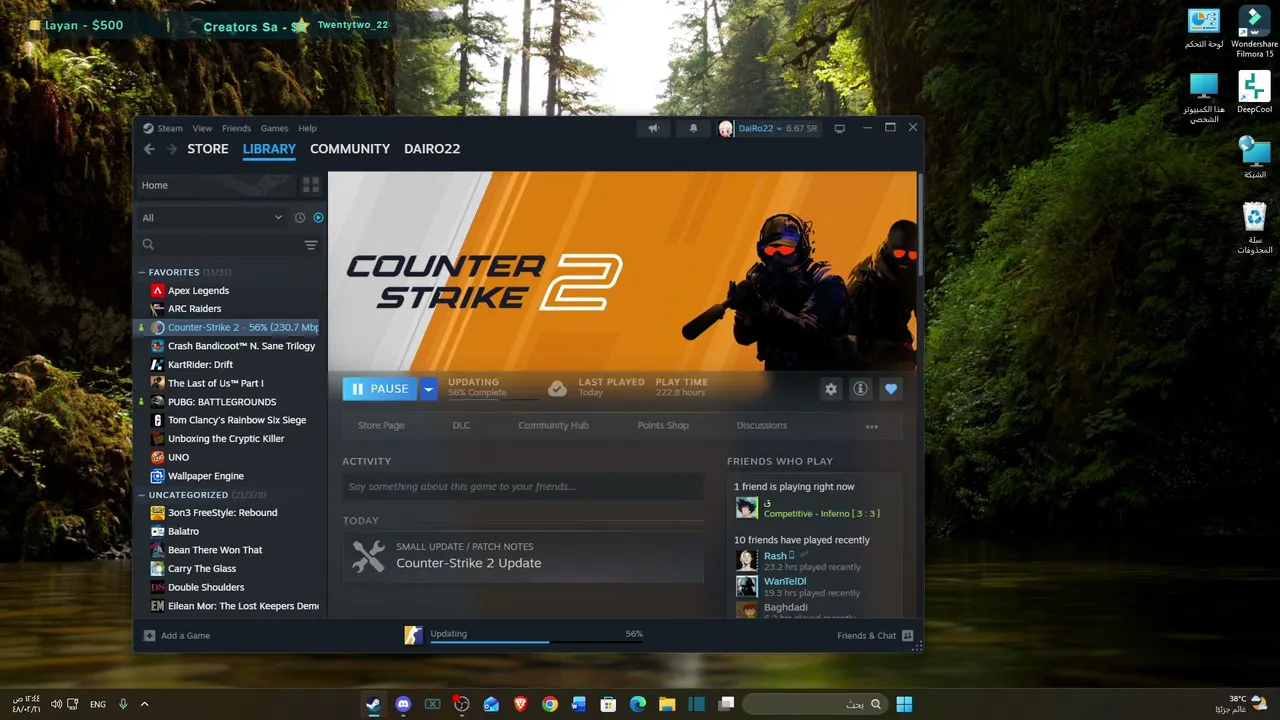Show Counter-Strike 2 game info icon
Viewport: 1280px width, 720px height.
tap(860, 389)
